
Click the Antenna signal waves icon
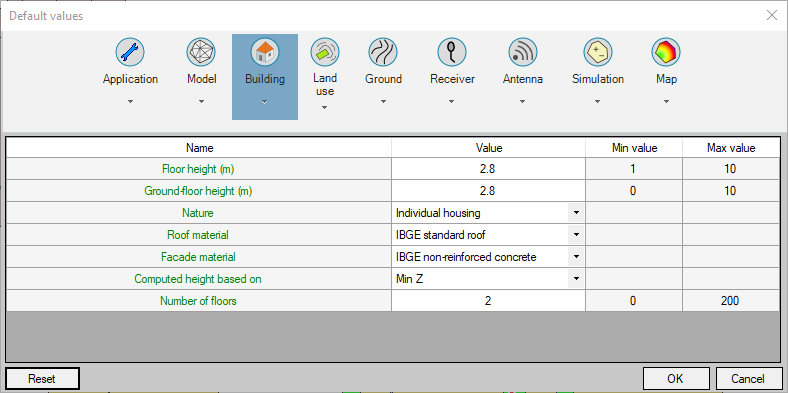[523, 52]
